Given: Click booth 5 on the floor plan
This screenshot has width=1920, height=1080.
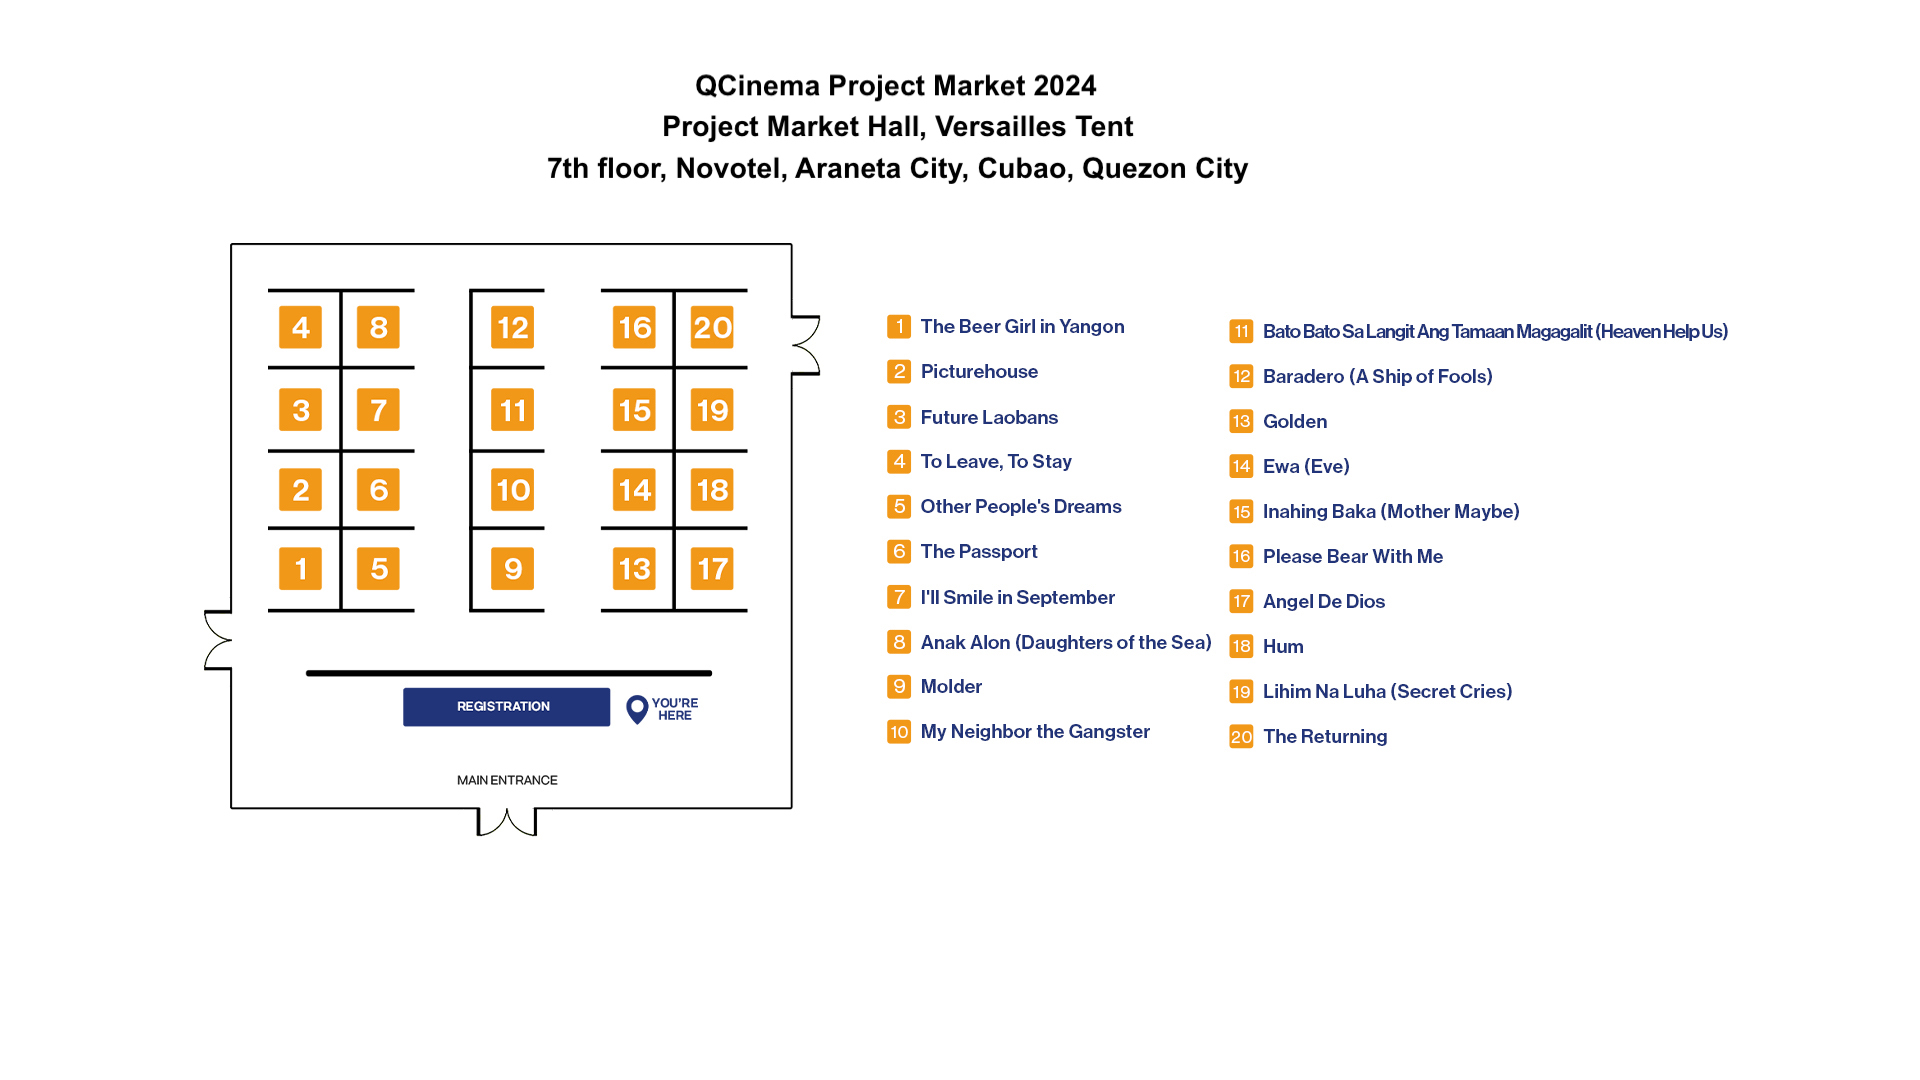Looking at the screenshot, I should pyautogui.click(x=378, y=568).
